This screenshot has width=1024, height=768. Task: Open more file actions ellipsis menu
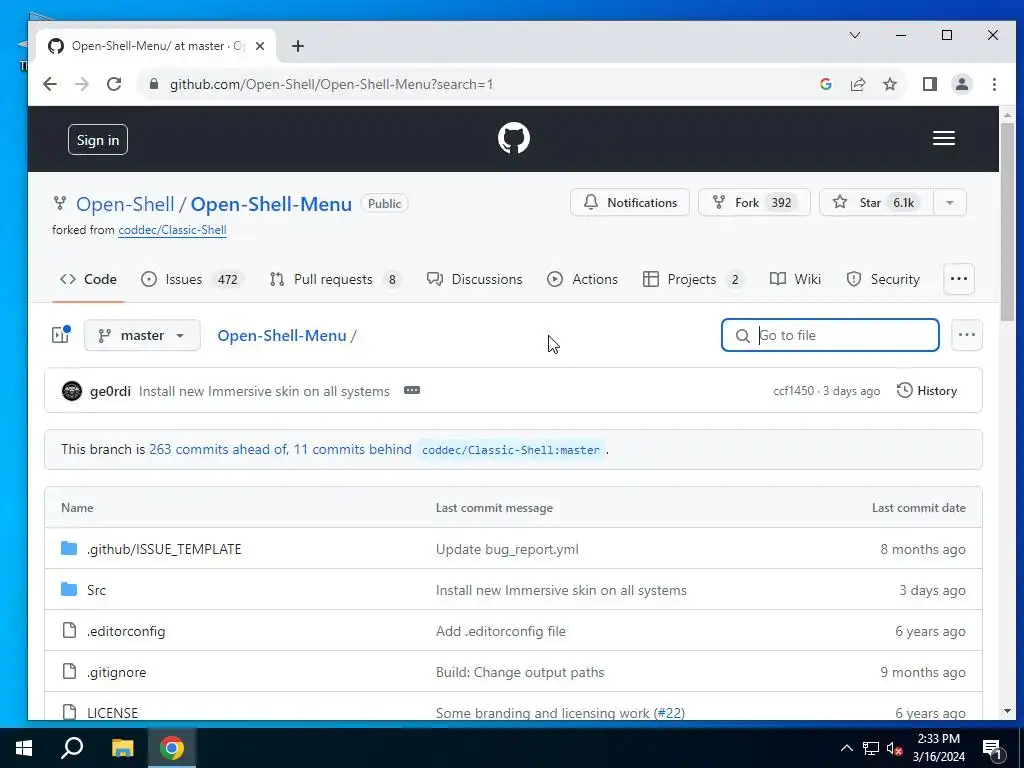click(967, 335)
